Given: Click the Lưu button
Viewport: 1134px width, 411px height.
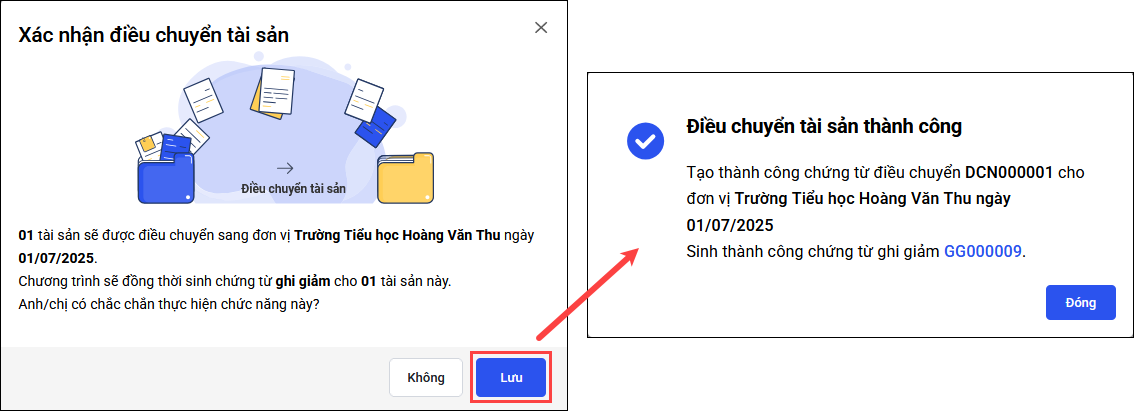Looking at the screenshot, I should tap(511, 378).
